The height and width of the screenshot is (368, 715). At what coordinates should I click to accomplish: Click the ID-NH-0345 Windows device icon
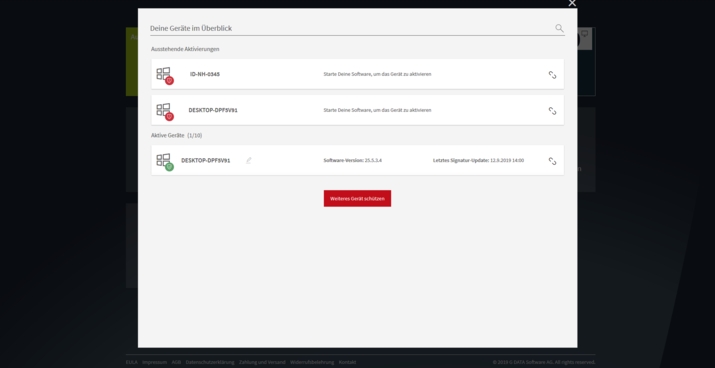[x=165, y=75]
